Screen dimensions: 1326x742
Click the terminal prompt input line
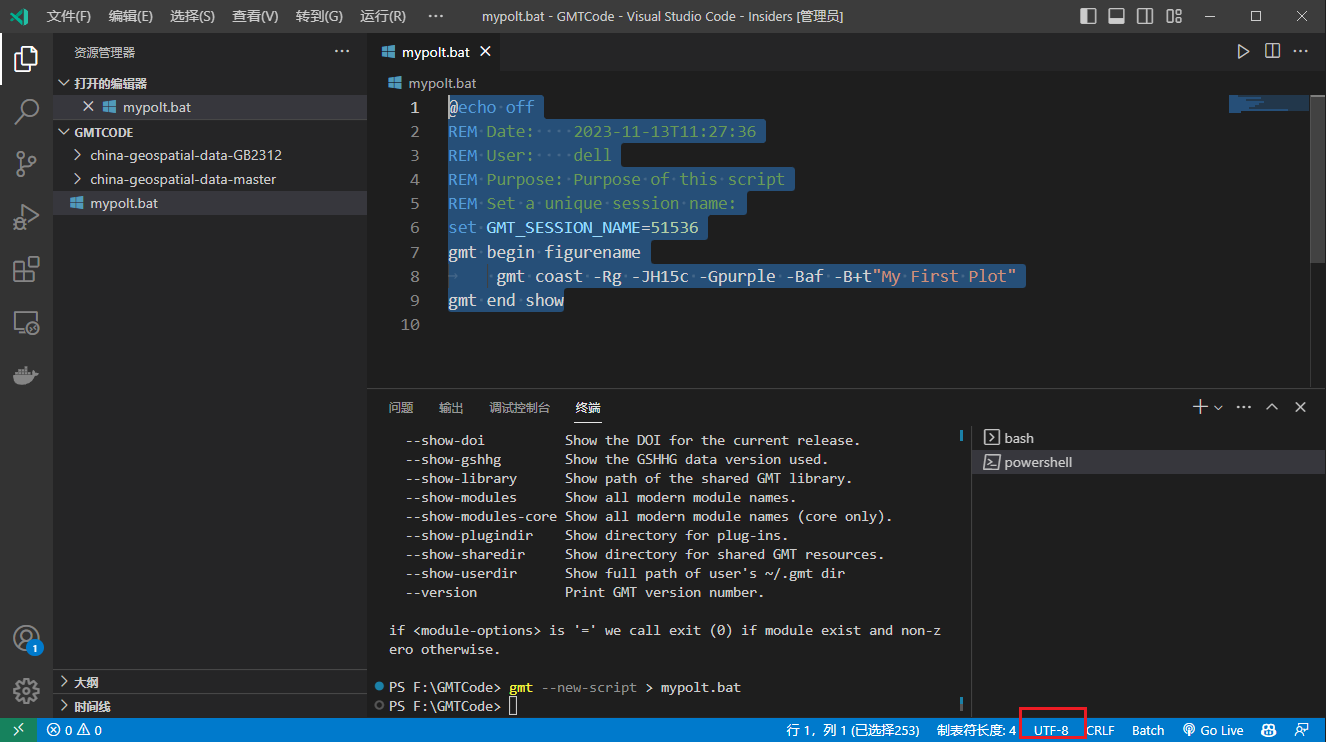pyautogui.click(x=665, y=706)
